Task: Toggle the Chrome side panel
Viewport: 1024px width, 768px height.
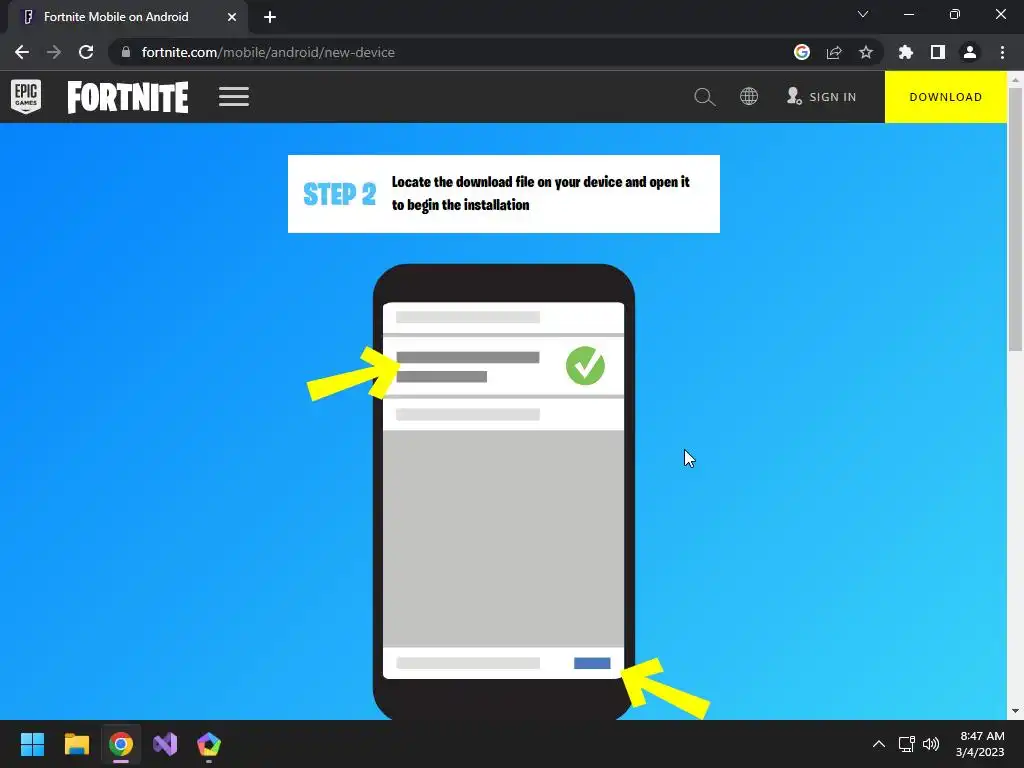Action: tap(938, 52)
